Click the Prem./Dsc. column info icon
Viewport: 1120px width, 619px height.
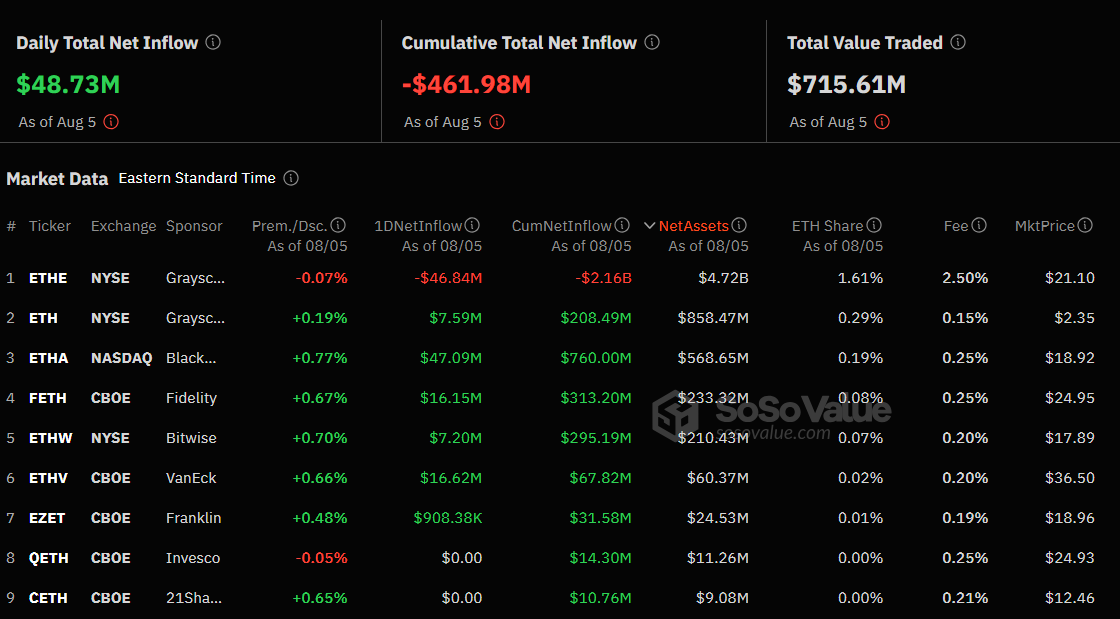pos(339,226)
